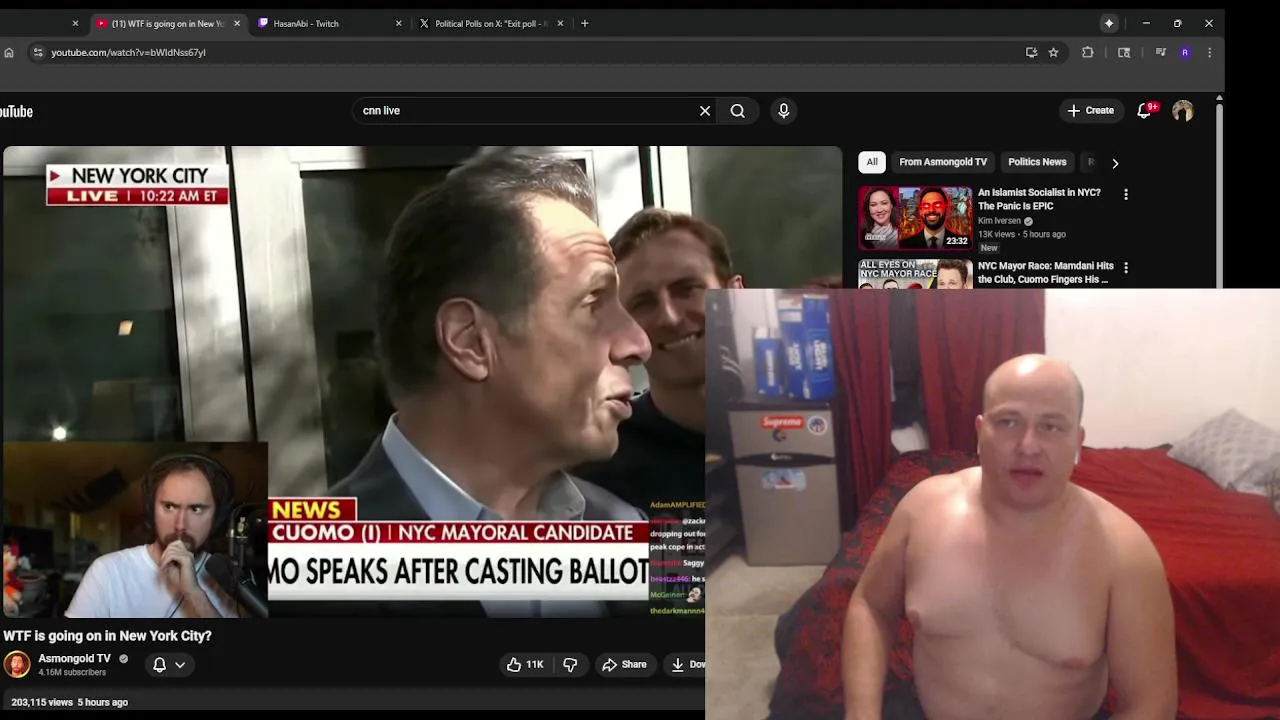The image size is (1280, 720).
Task: Click the YouTube search magnifier button
Action: (738, 111)
